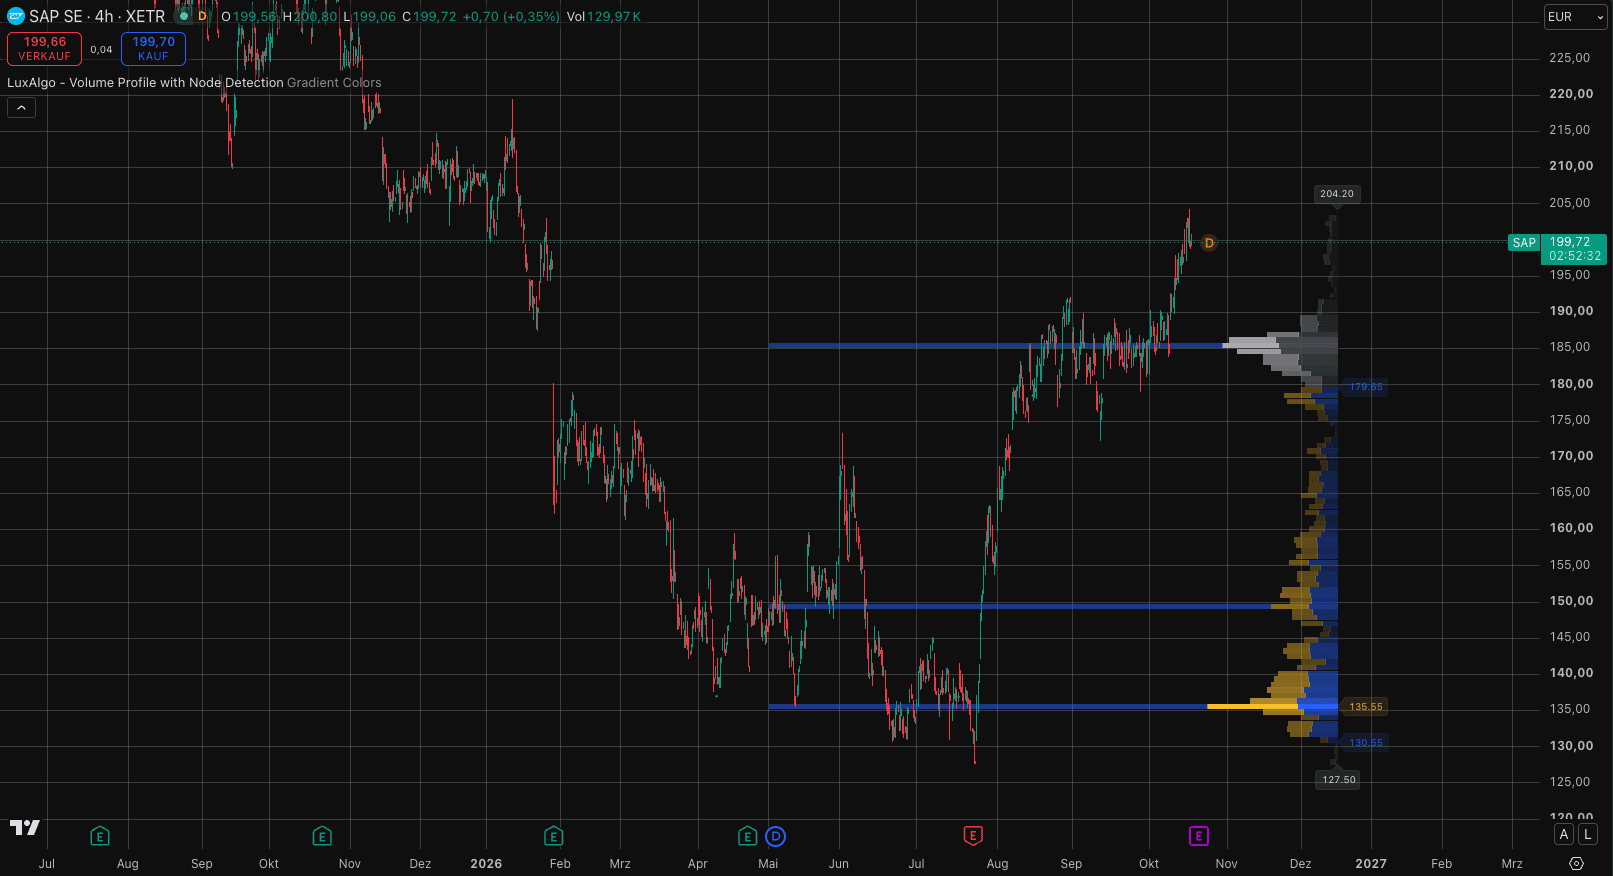Open the EUR currency dropdown
Screen dimensions: 1613x876
coord(1575,17)
